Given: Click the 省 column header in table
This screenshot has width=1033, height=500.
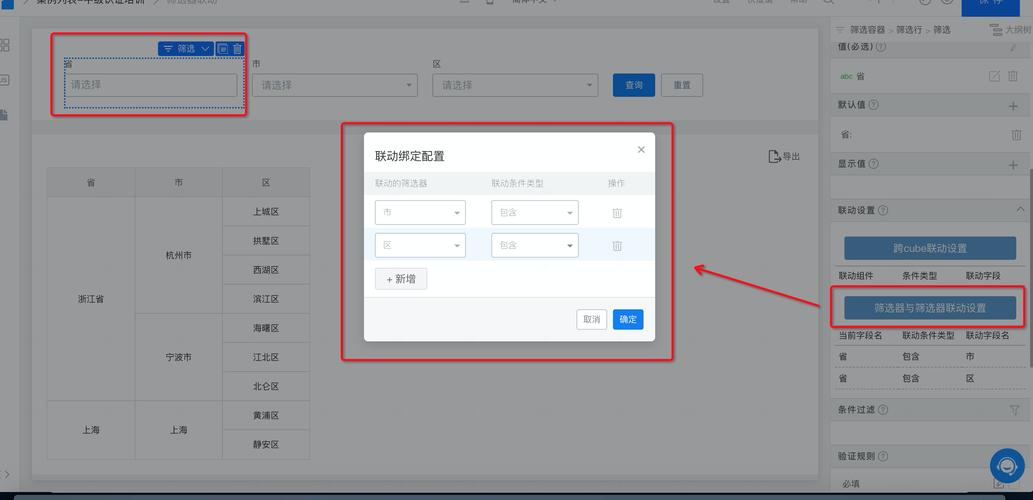Looking at the screenshot, I should [91, 182].
